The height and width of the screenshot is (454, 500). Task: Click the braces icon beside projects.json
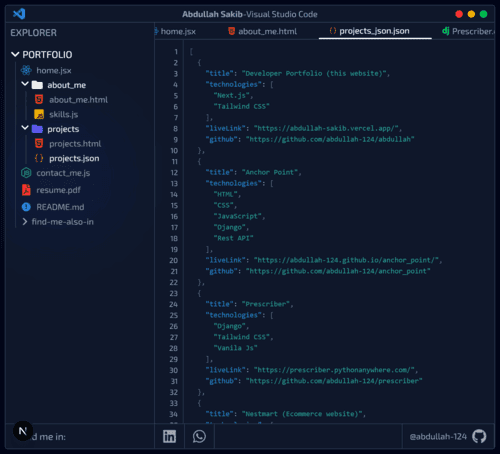(39, 158)
